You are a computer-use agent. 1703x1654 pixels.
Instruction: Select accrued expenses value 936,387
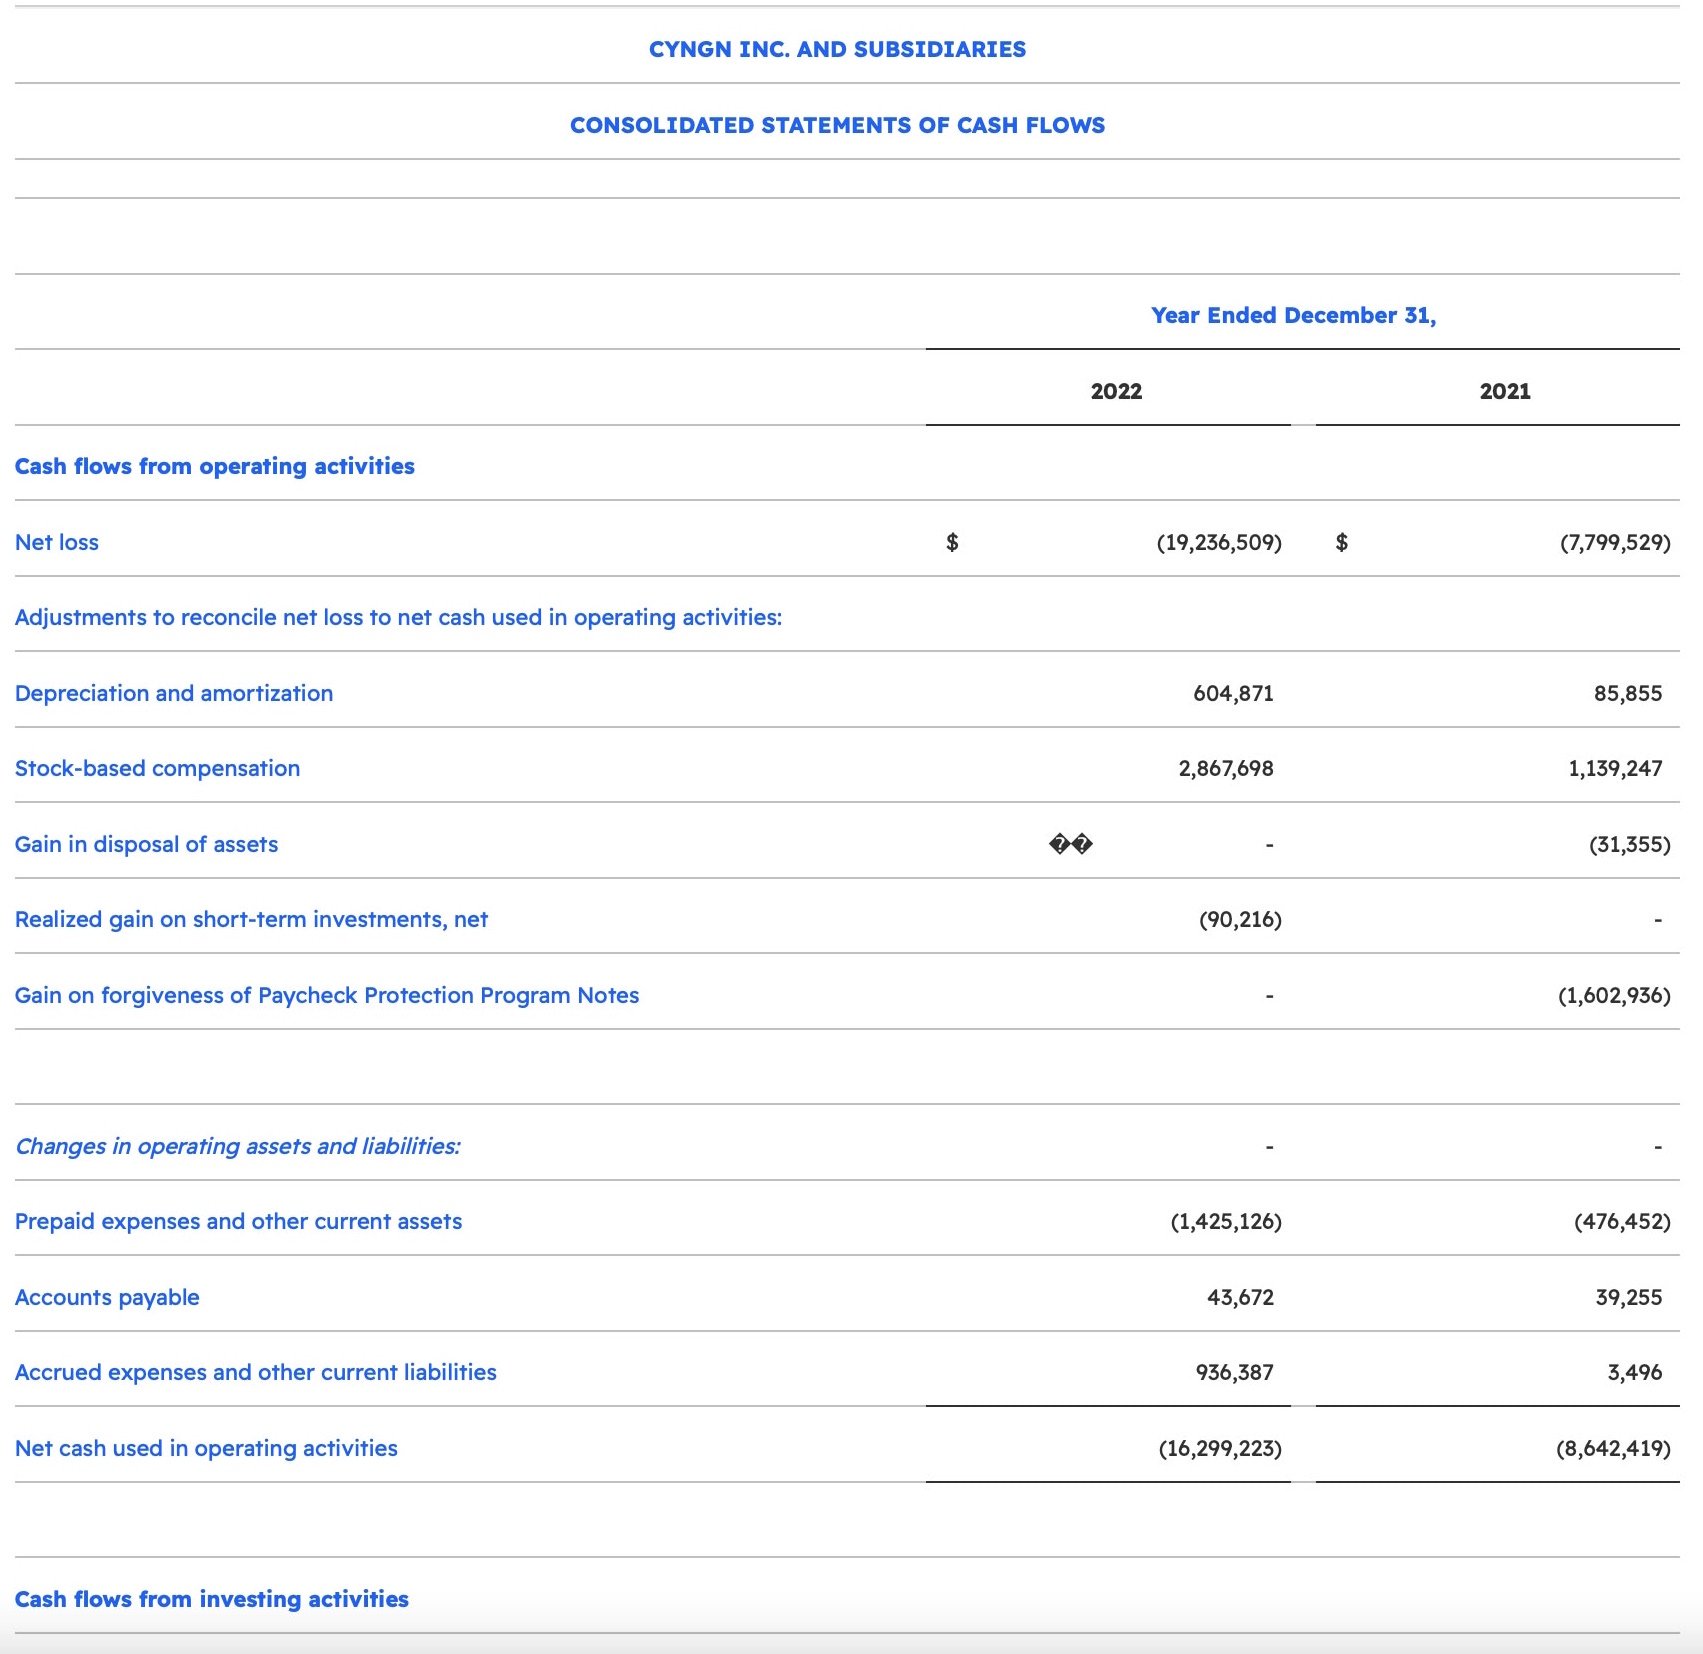1235,1372
